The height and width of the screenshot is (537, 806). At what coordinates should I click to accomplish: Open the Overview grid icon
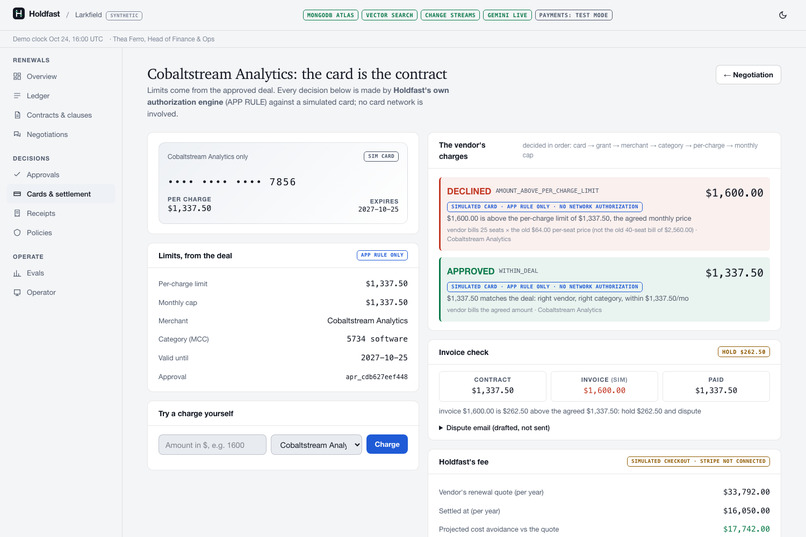click(x=17, y=76)
